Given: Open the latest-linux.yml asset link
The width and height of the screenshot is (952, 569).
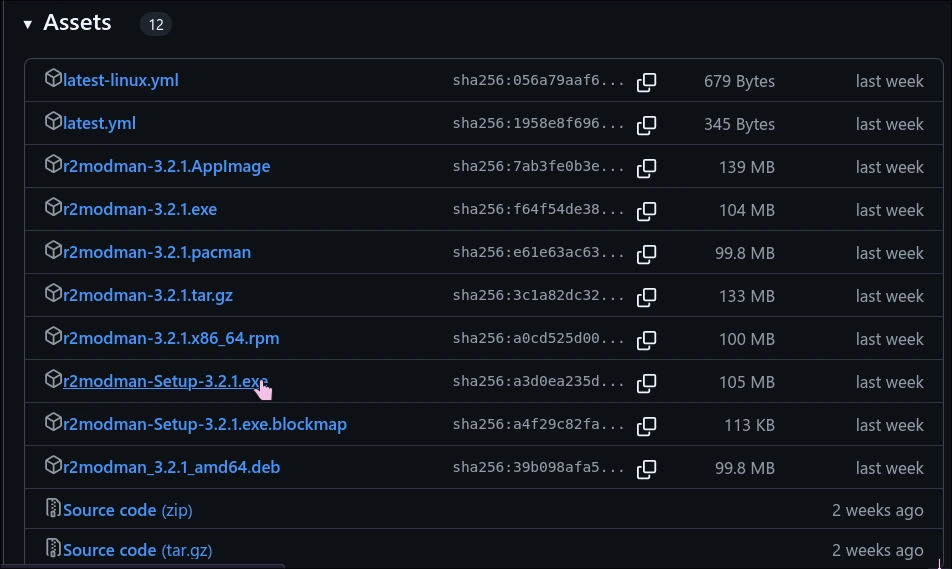Looking at the screenshot, I should [x=120, y=80].
